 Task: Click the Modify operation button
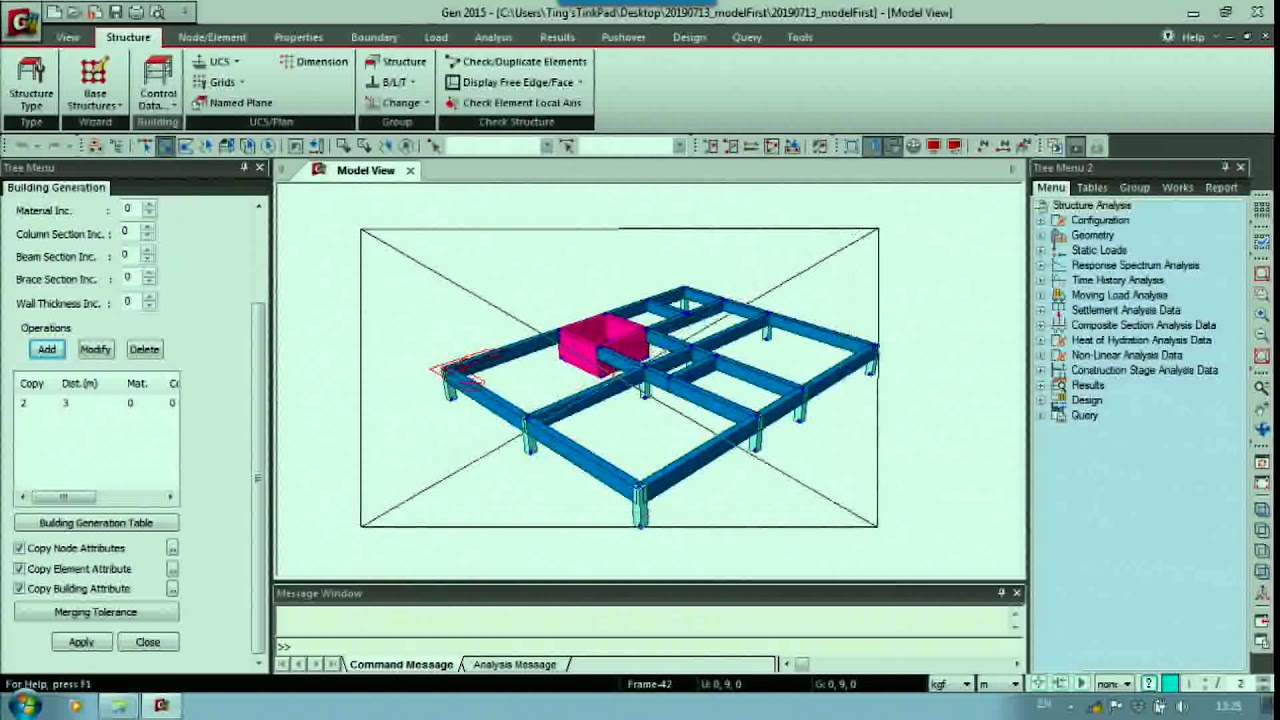pyautogui.click(x=95, y=349)
